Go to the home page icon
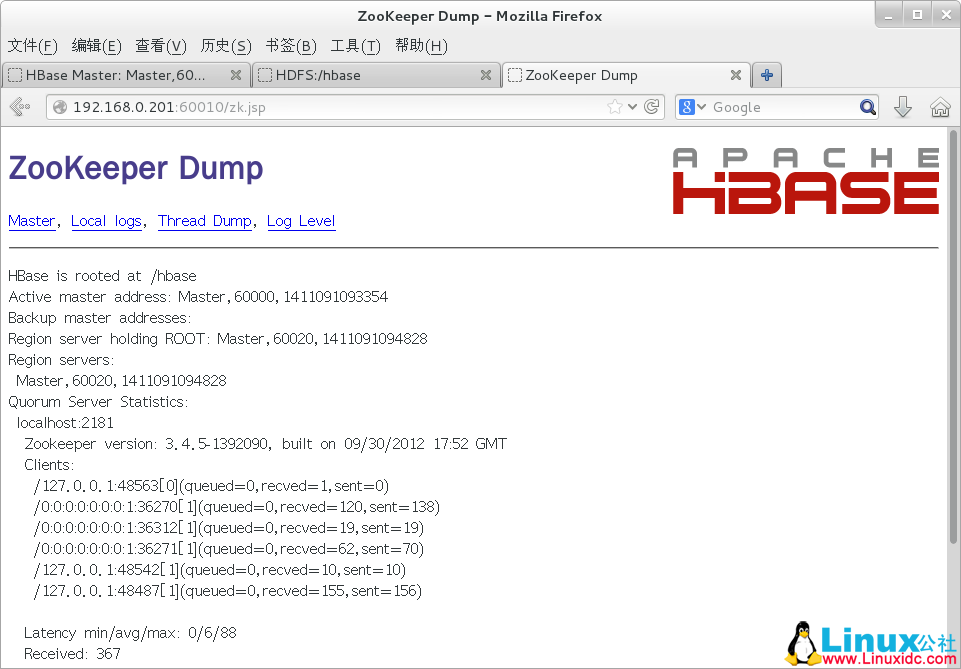 (x=940, y=107)
